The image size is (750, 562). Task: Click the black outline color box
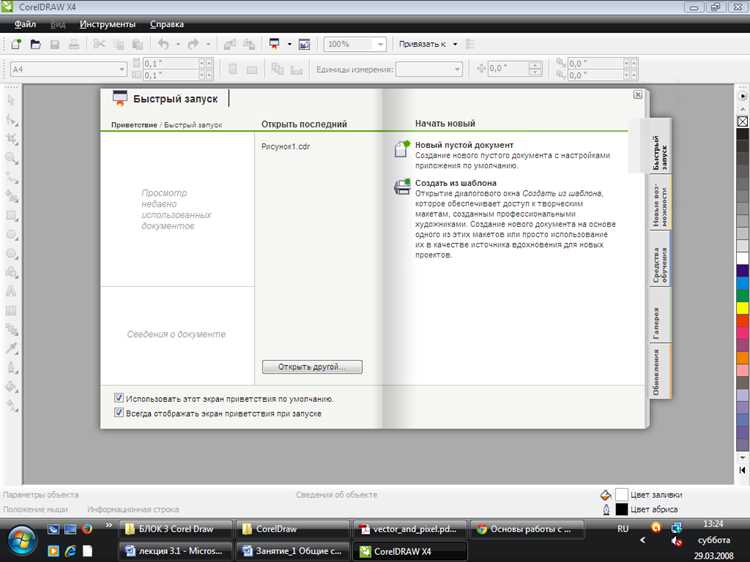pyautogui.click(x=621, y=509)
